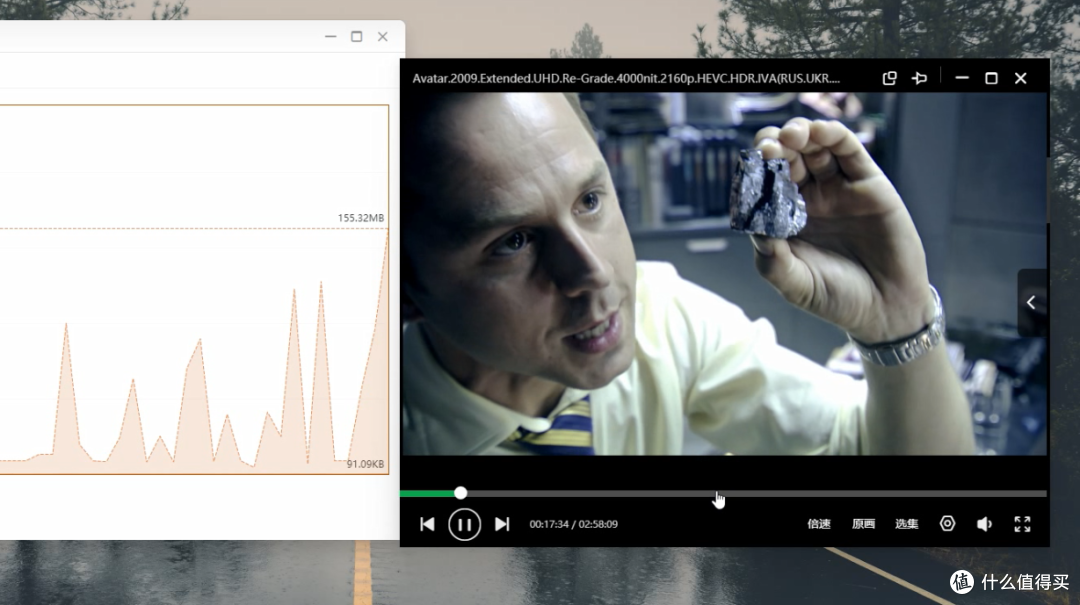Viewport: 1080px width, 605px height.
Task: Open the 倍速 playback speed menu
Action: (x=819, y=524)
